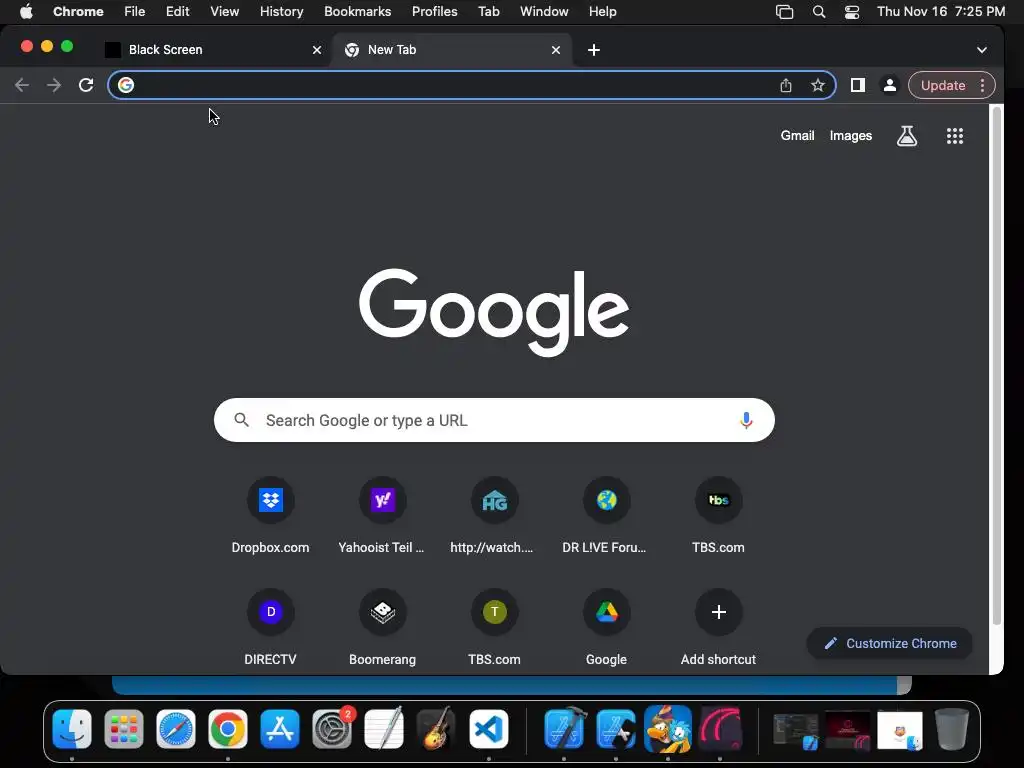Open the Window menu
The width and height of the screenshot is (1024, 768).
(x=544, y=12)
